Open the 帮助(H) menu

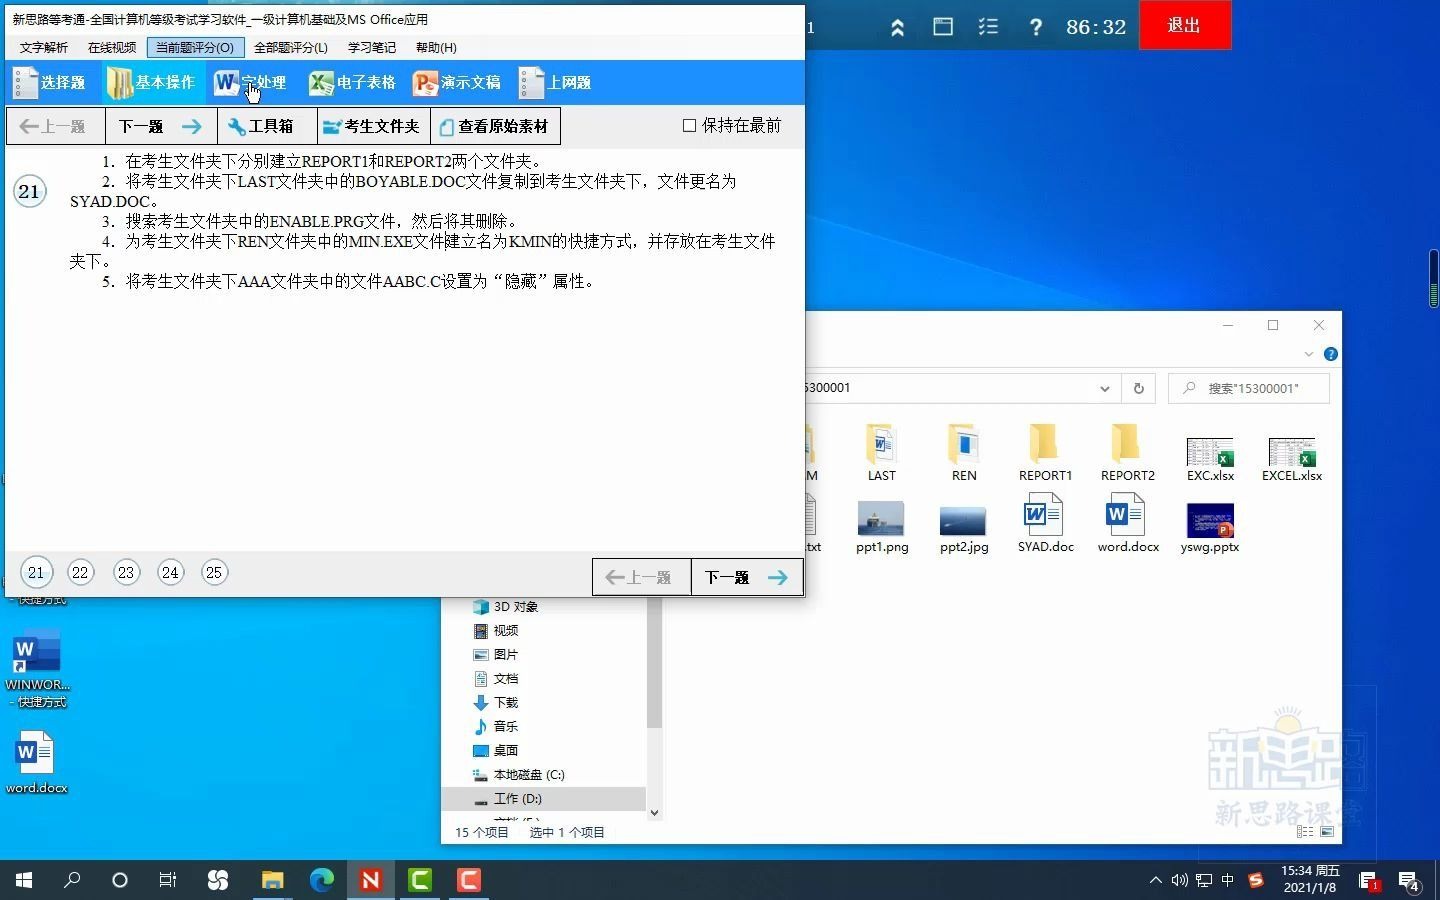pyautogui.click(x=436, y=47)
